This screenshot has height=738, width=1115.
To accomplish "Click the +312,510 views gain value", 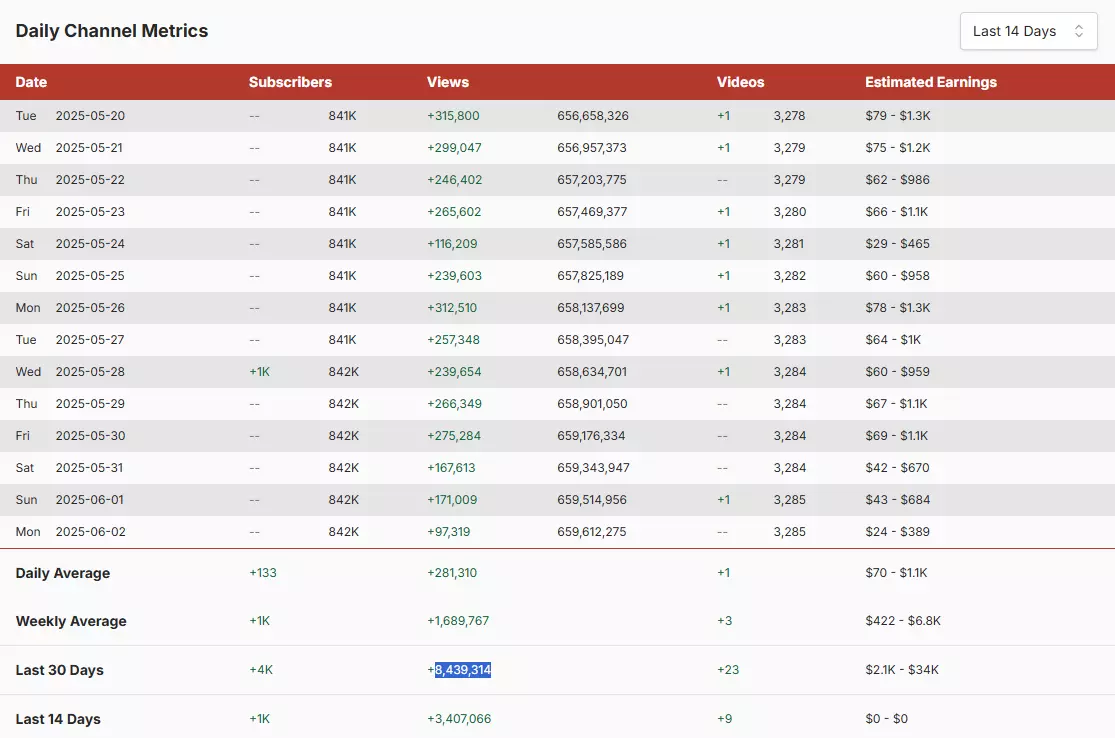I will click(x=452, y=308).
